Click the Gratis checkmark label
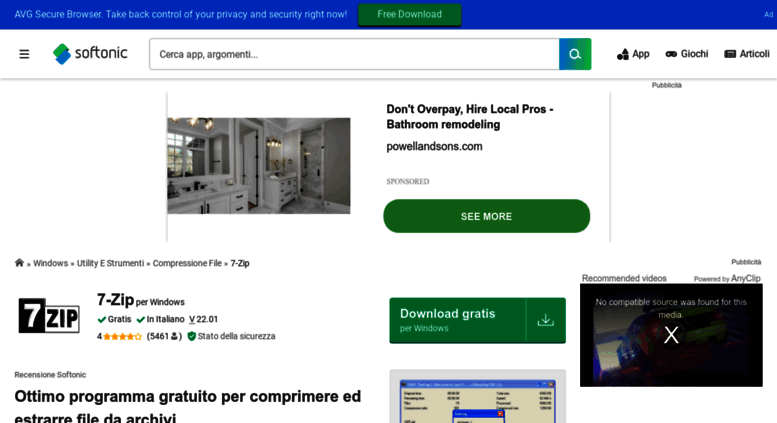The image size is (777, 423). [x=114, y=319]
